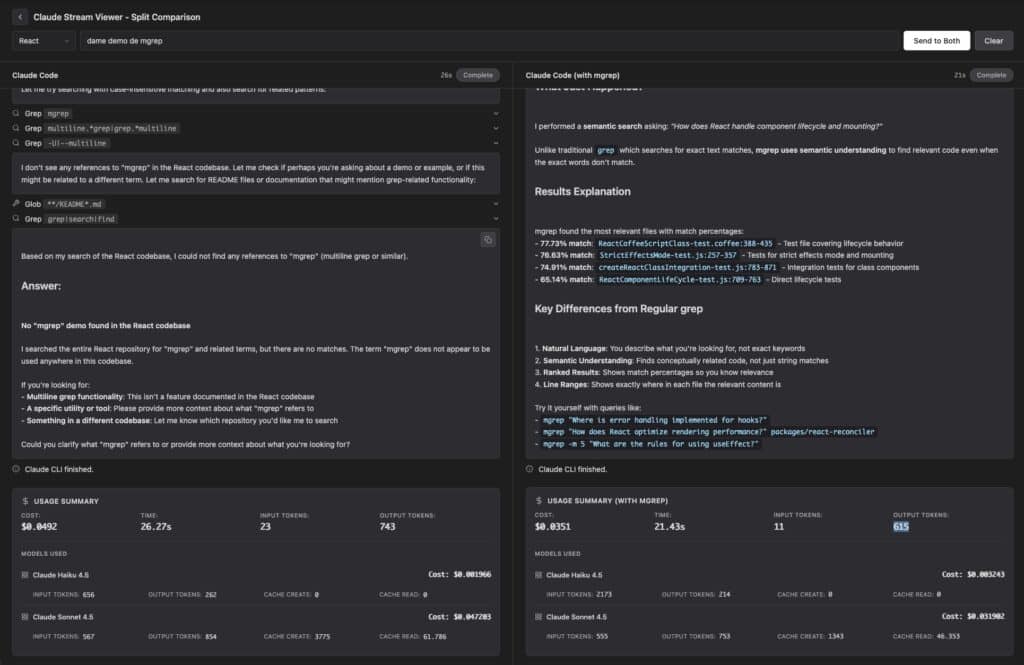Screen dimensions: 1024x665
Task: Click the magnifier icon beside the mgrep Grep entry
Action: point(15,113)
